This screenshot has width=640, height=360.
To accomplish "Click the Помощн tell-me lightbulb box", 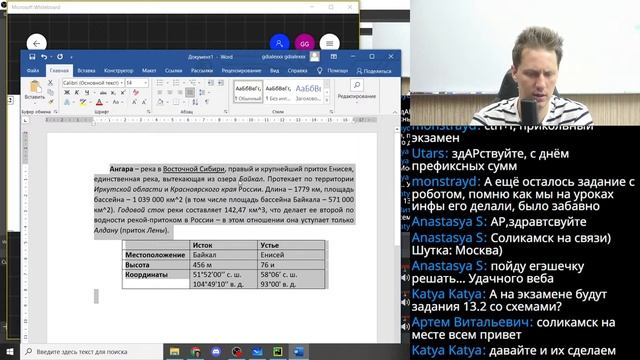I will coord(333,71).
